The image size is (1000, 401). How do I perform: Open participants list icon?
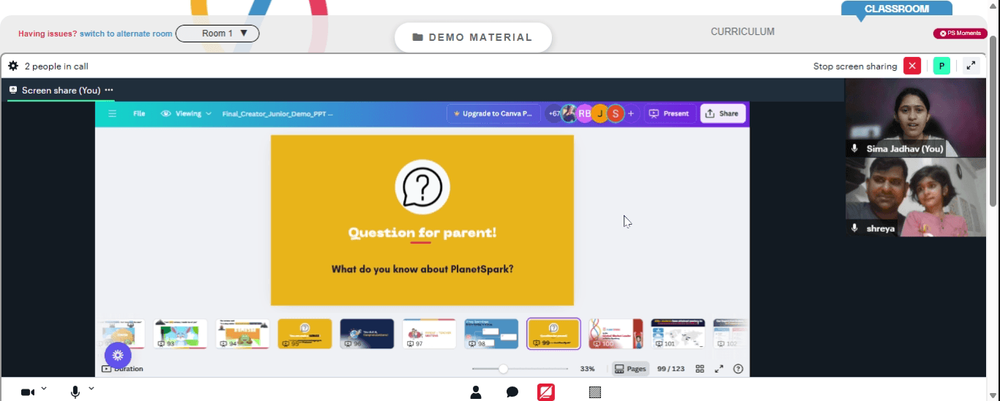tap(476, 392)
